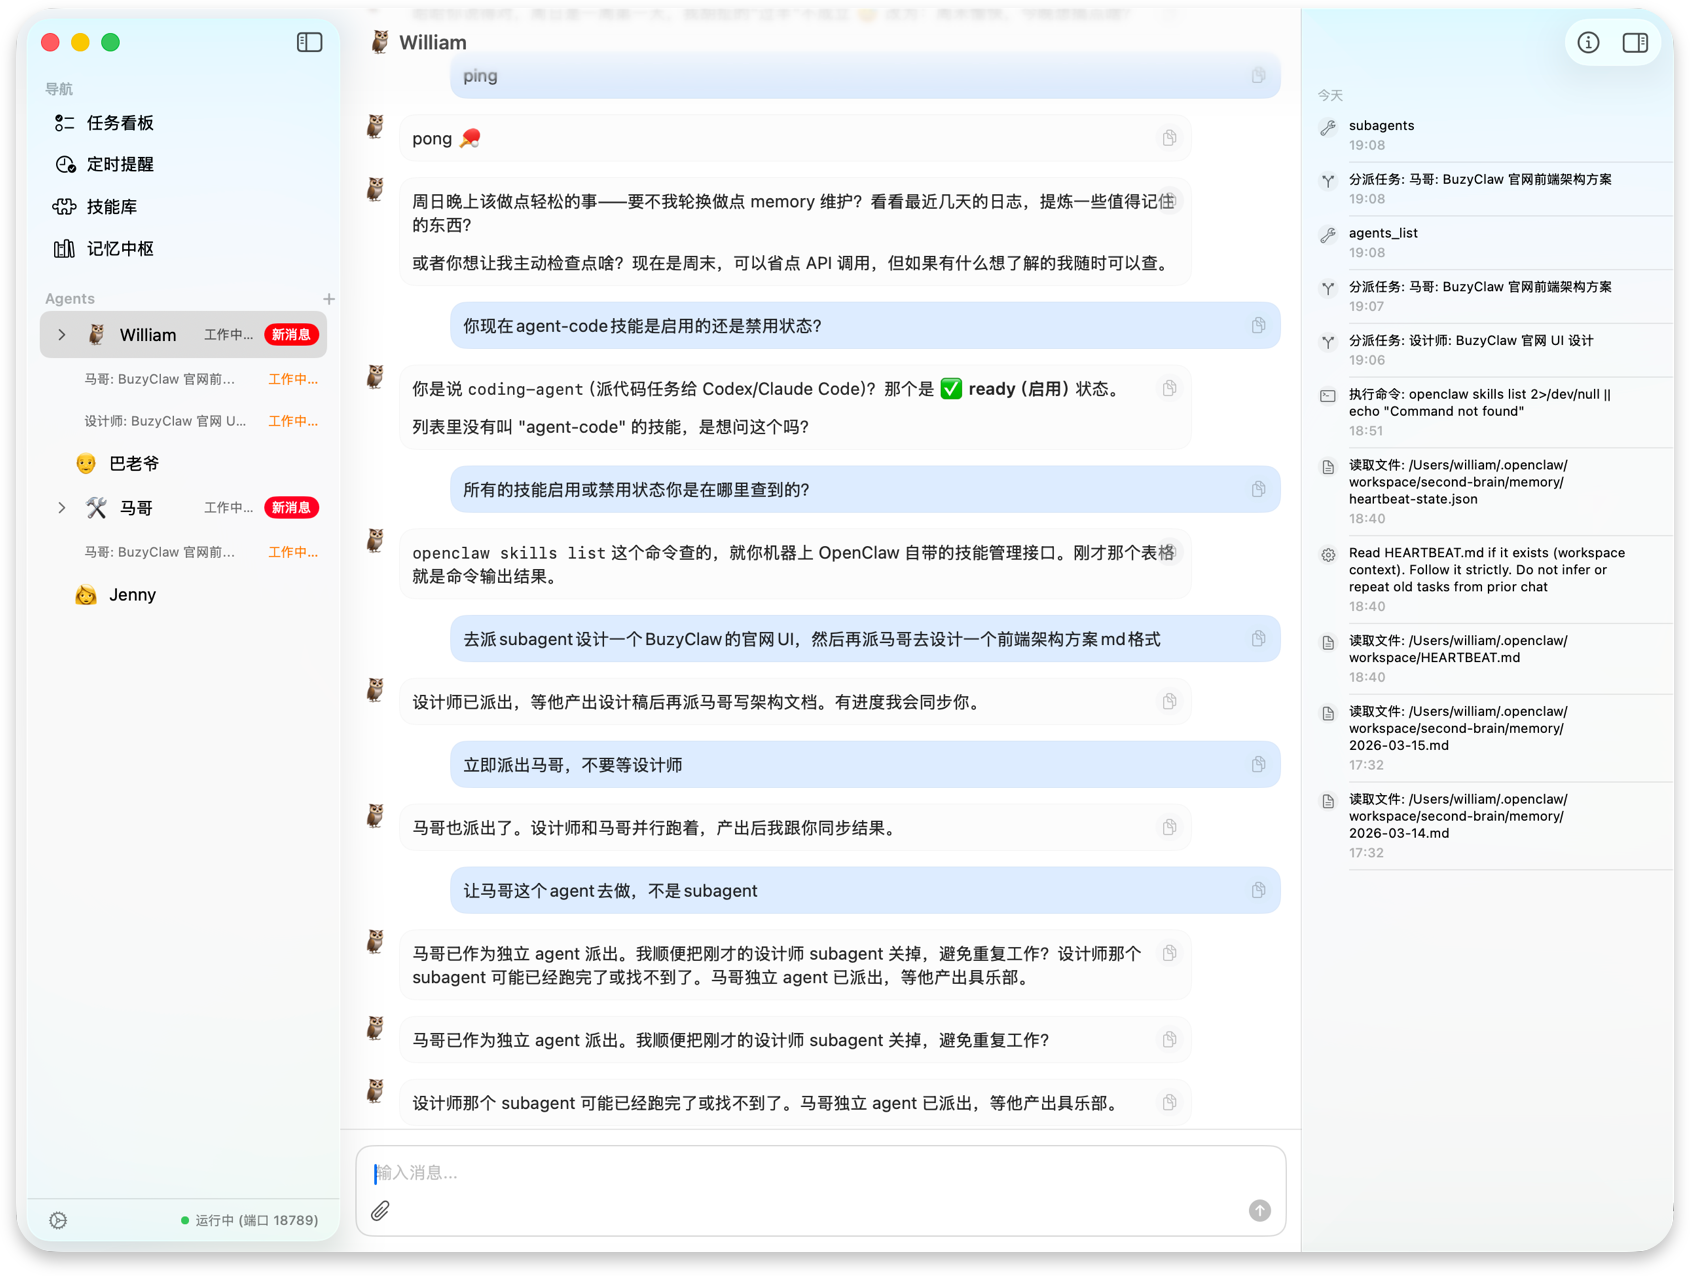Toggle the left sidebar panel icon
The width and height of the screenshot is (1690, 1276).
[x=309, y=42]
